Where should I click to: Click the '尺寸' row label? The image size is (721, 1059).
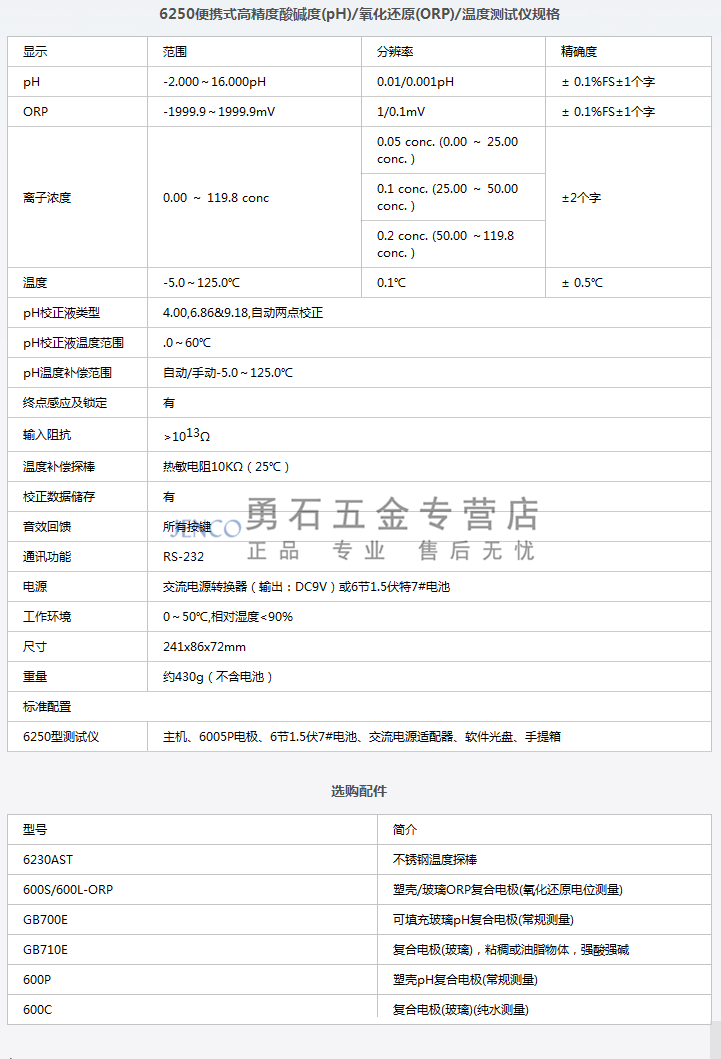(x=35, y=647)
